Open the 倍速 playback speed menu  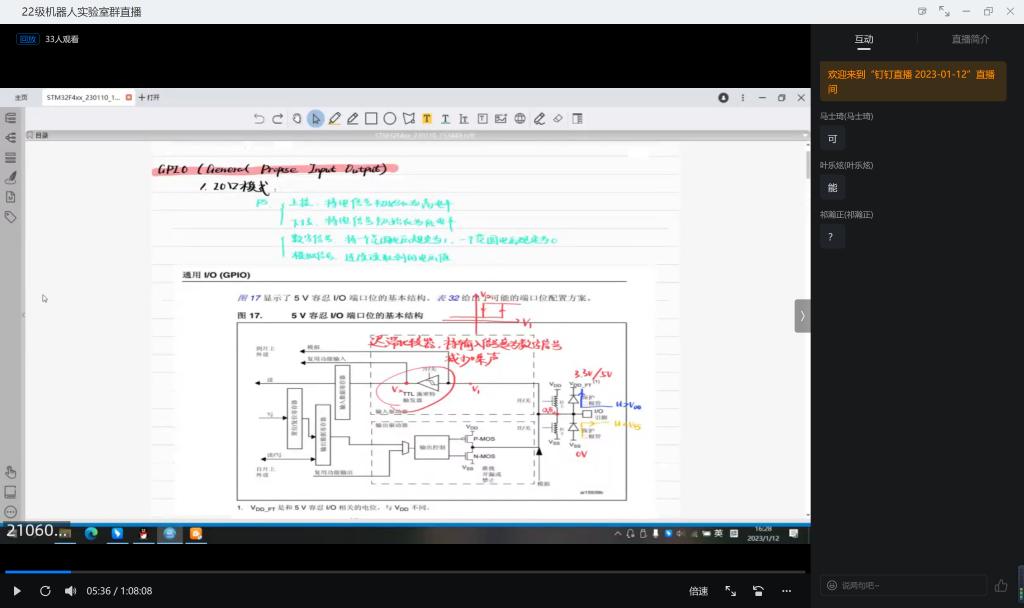pos(698,591)
